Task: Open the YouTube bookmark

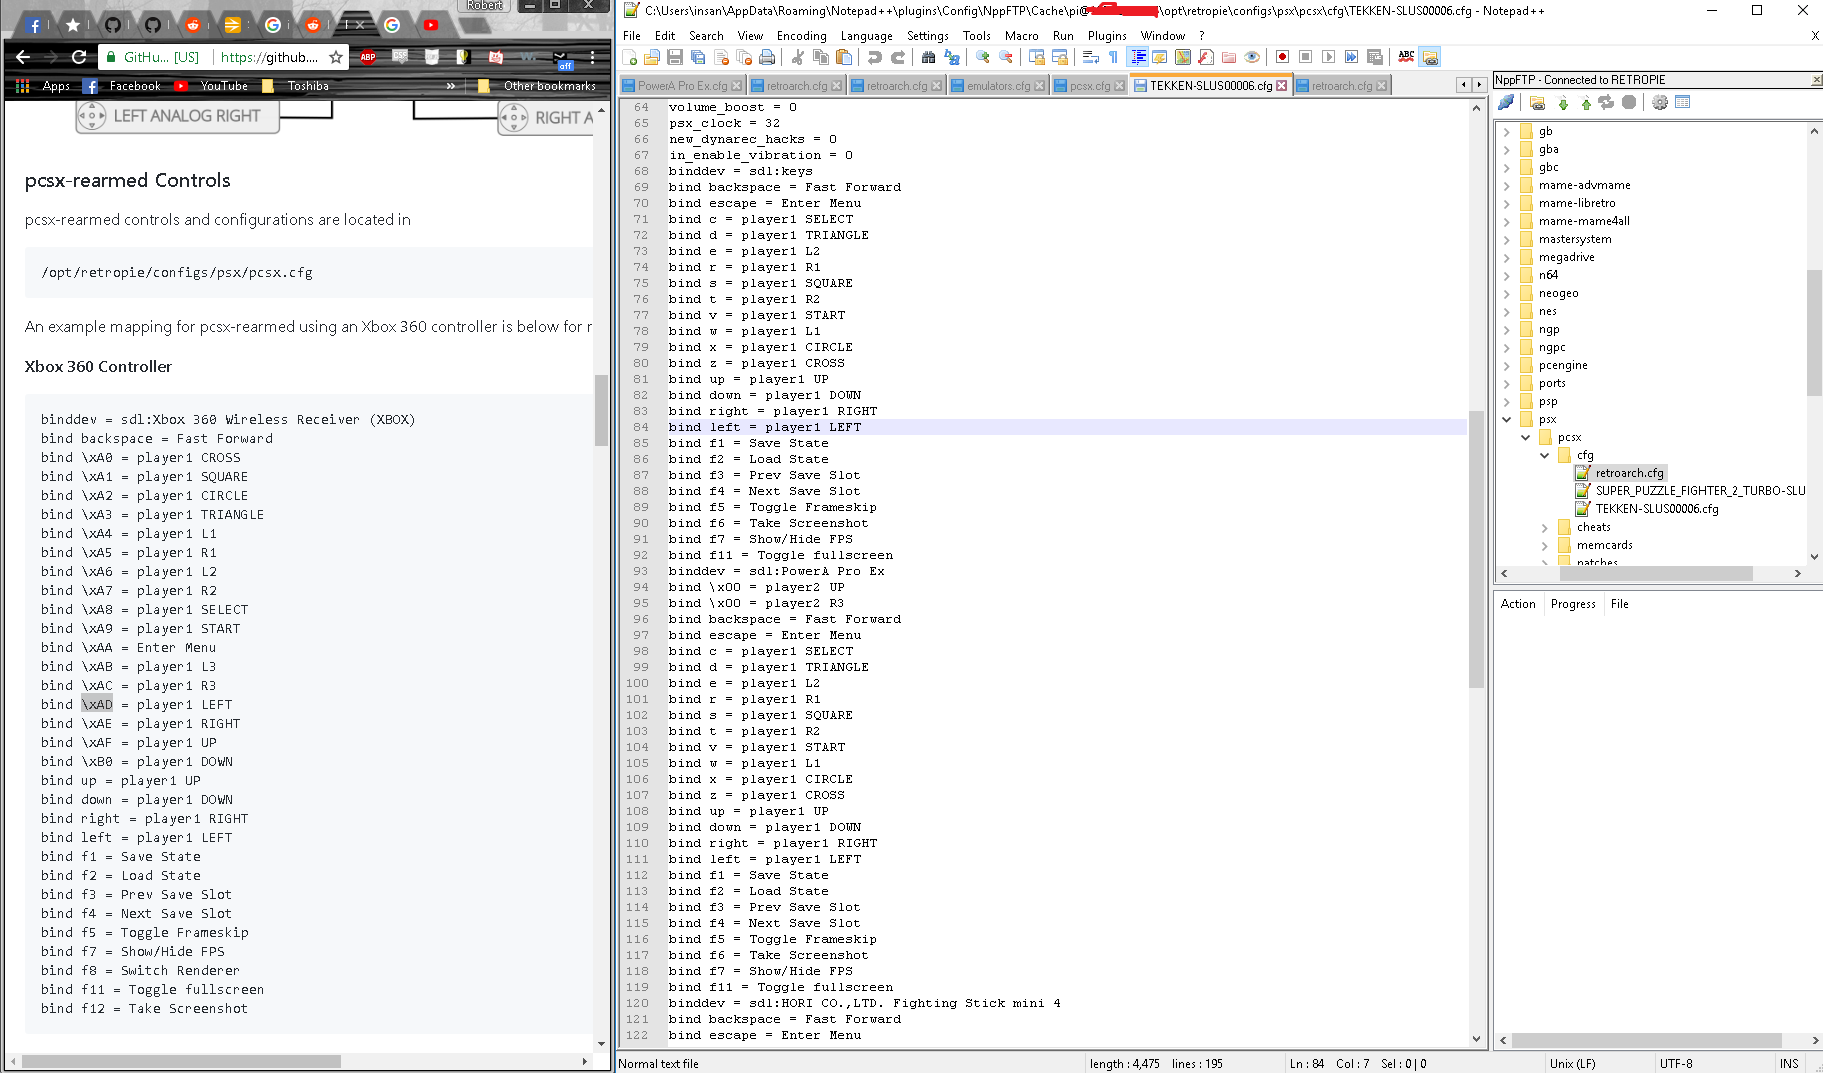Action: click(x=211, y=86)
